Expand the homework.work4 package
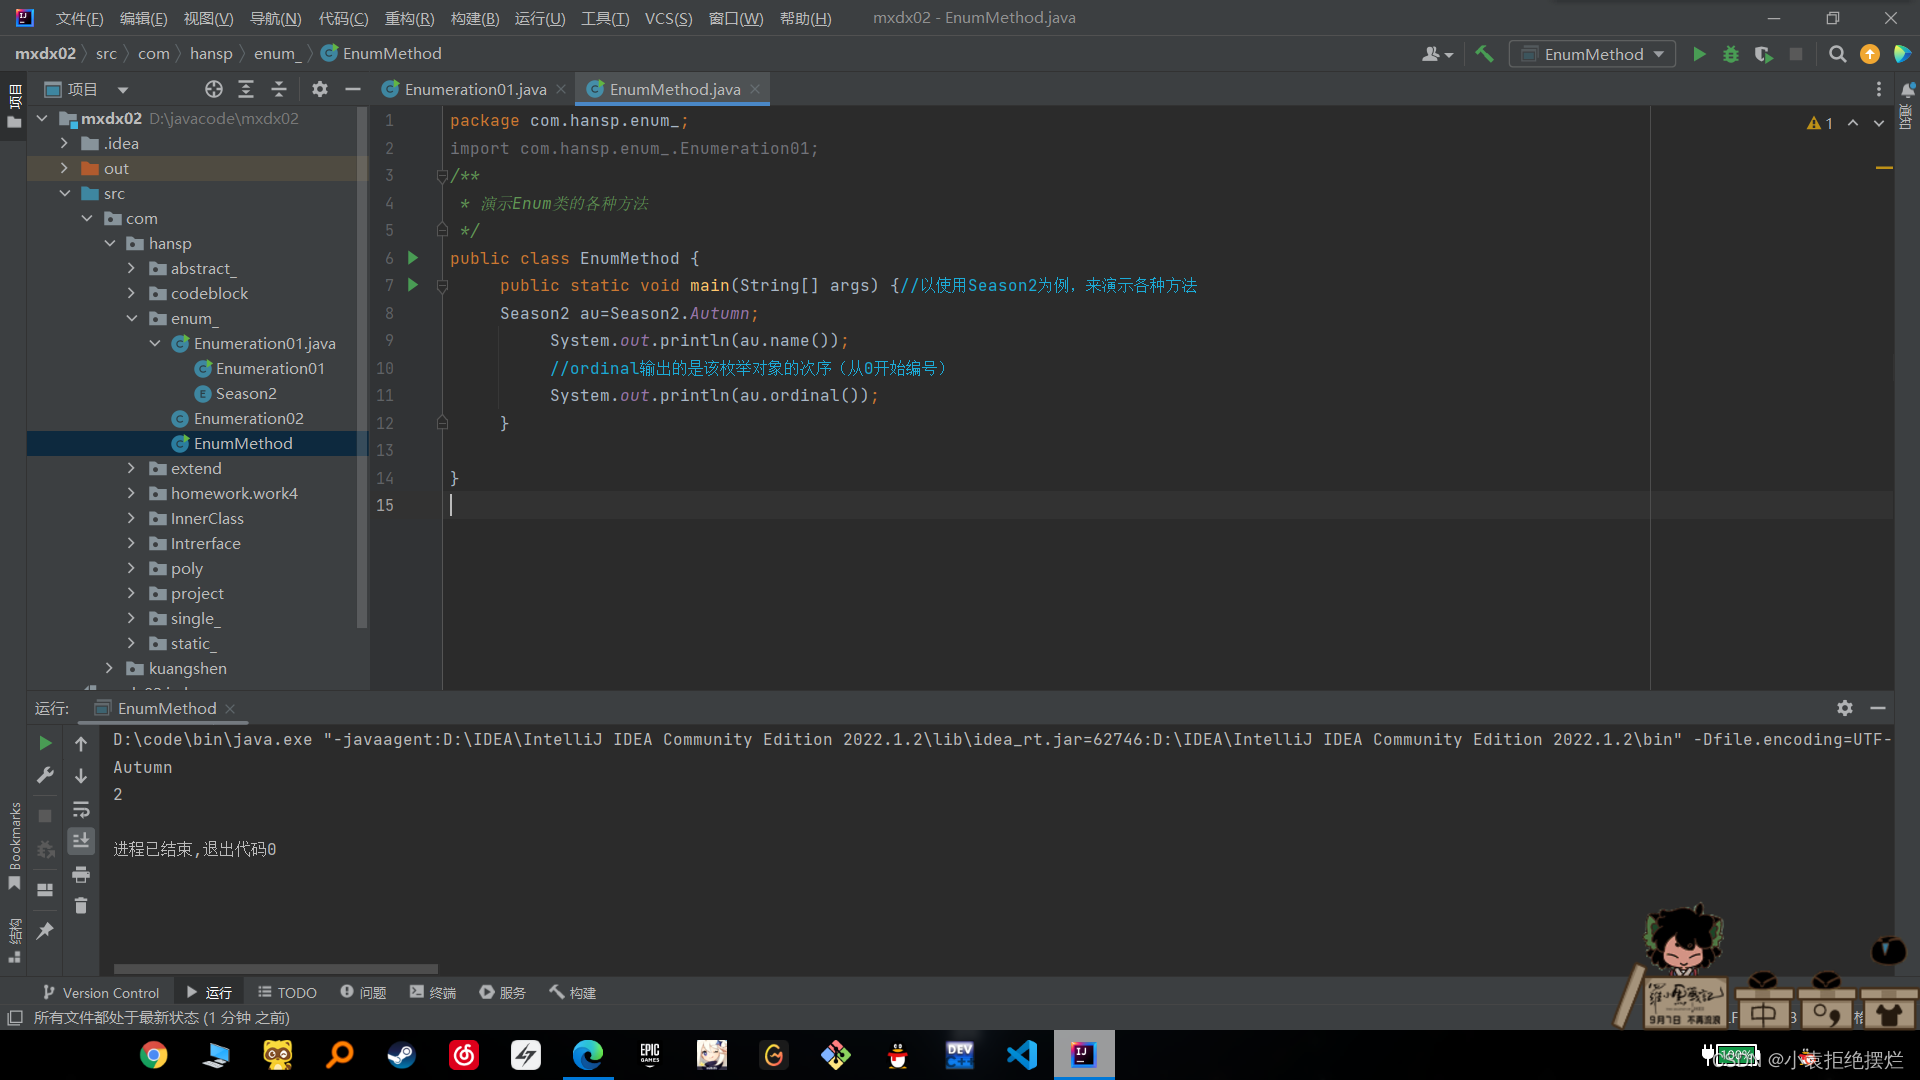This screenshot has height=1080, width=1920. (131, 493)
